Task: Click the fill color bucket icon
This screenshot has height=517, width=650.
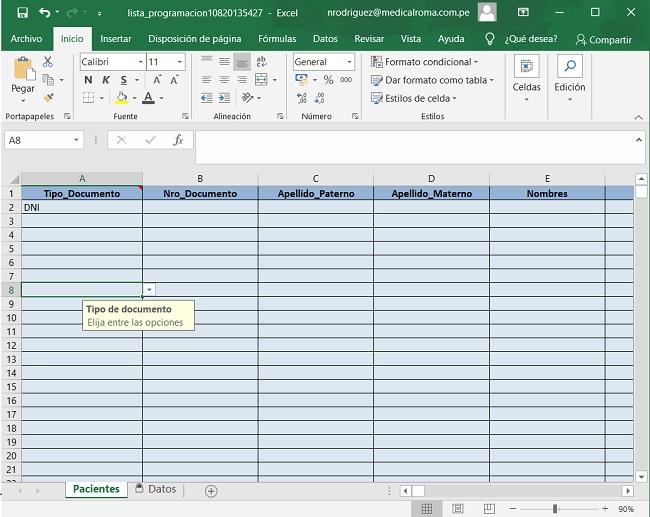Action: click(121, 98)
